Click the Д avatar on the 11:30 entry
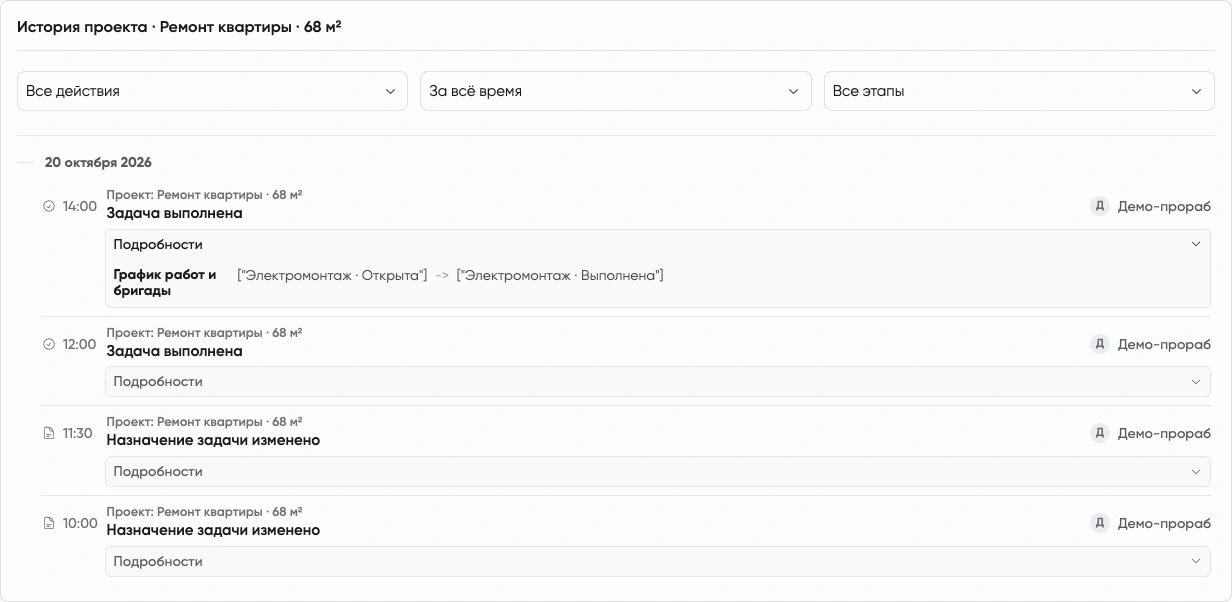This screenshot has width=1232, height=602. (1100, 434)
